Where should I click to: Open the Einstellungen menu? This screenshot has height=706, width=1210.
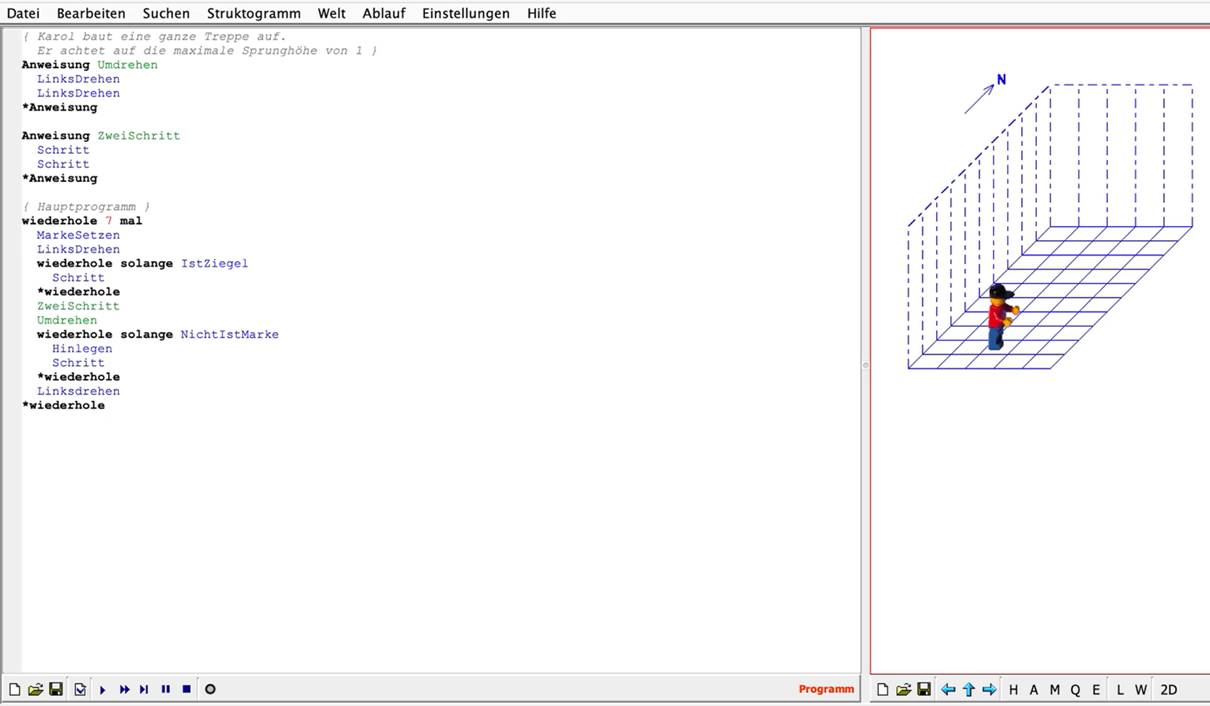(465, 13)
